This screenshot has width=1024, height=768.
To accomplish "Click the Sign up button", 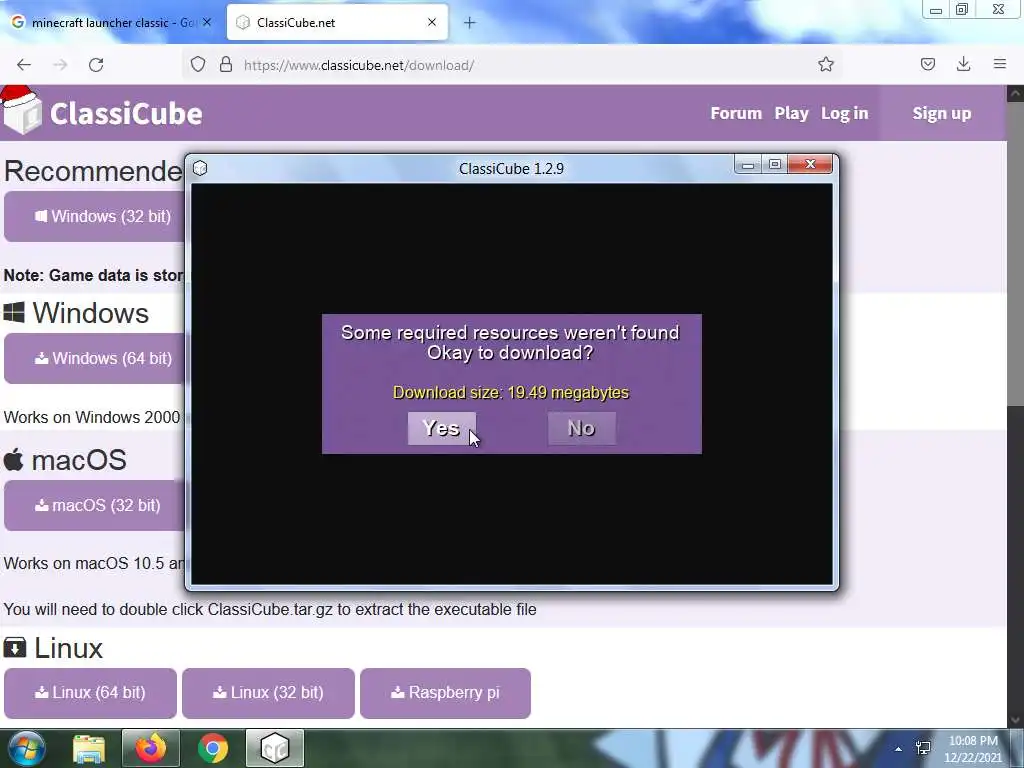I will (x=942, y=113).
